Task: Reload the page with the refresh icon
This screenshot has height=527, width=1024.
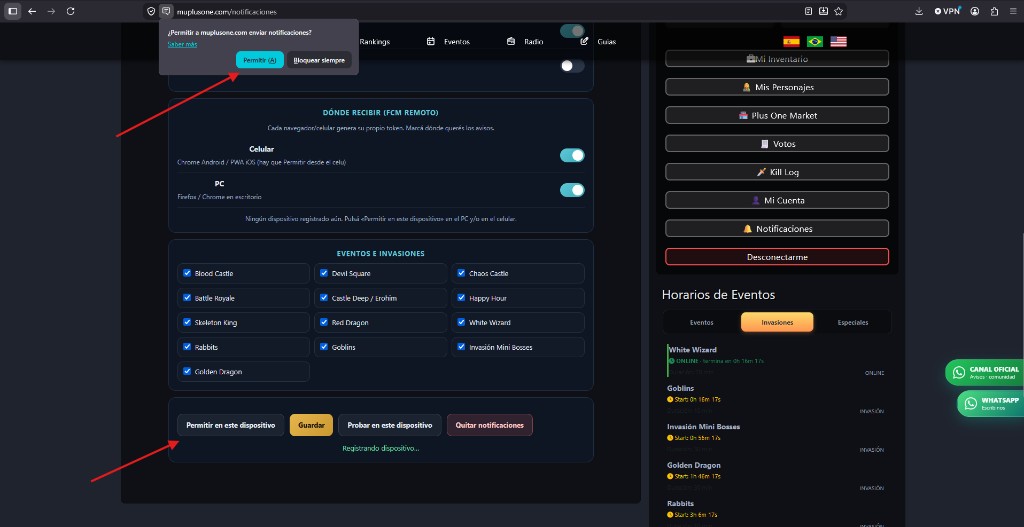Action: coord(71,11)
